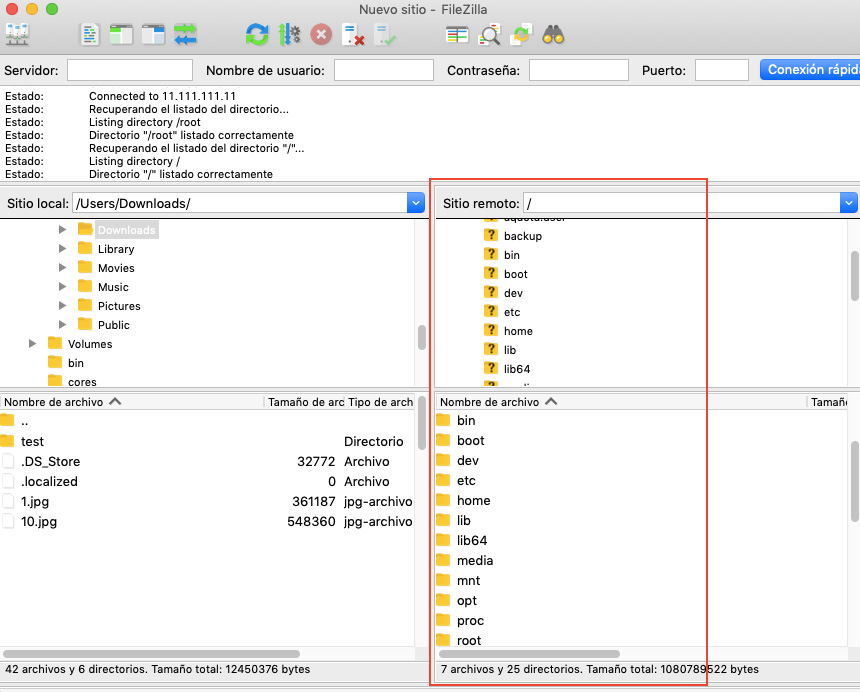Expand the Volumes folder tree node
The image size is (860, 692).
pos(33,344)
